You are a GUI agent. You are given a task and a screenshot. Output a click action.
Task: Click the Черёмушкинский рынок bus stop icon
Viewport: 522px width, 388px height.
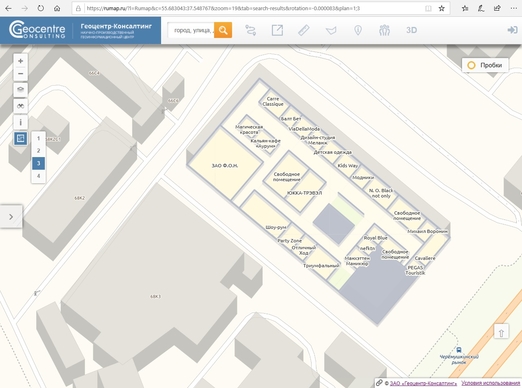coord(459,350)
